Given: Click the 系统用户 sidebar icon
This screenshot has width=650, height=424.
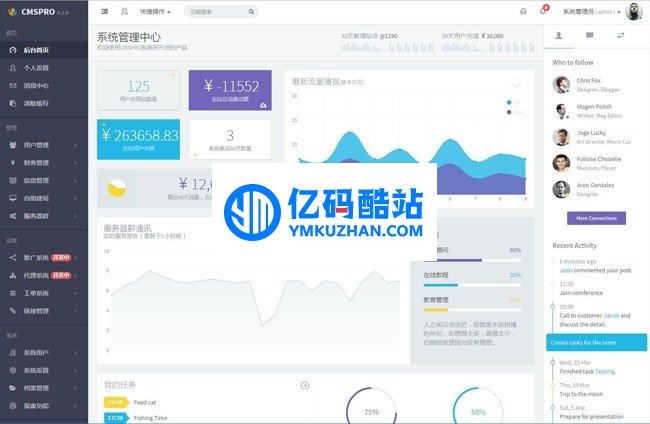Looking at the screenshot, I should 13,353.
